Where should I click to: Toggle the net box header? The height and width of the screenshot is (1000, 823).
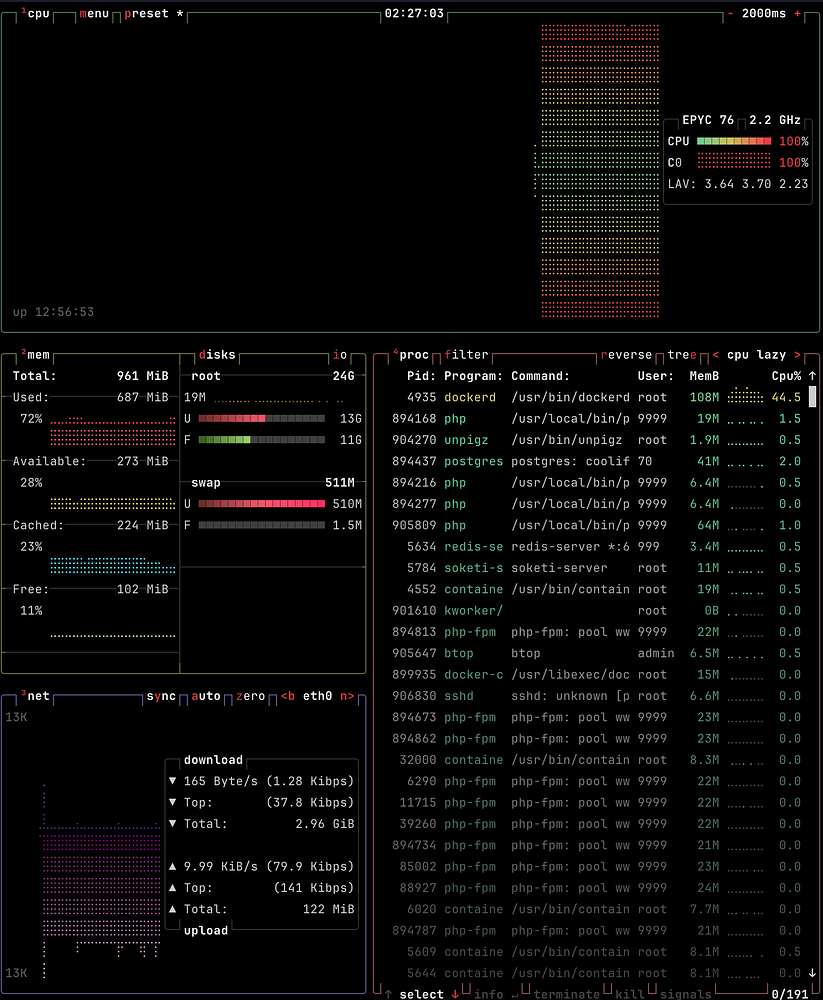click(36, 696)
